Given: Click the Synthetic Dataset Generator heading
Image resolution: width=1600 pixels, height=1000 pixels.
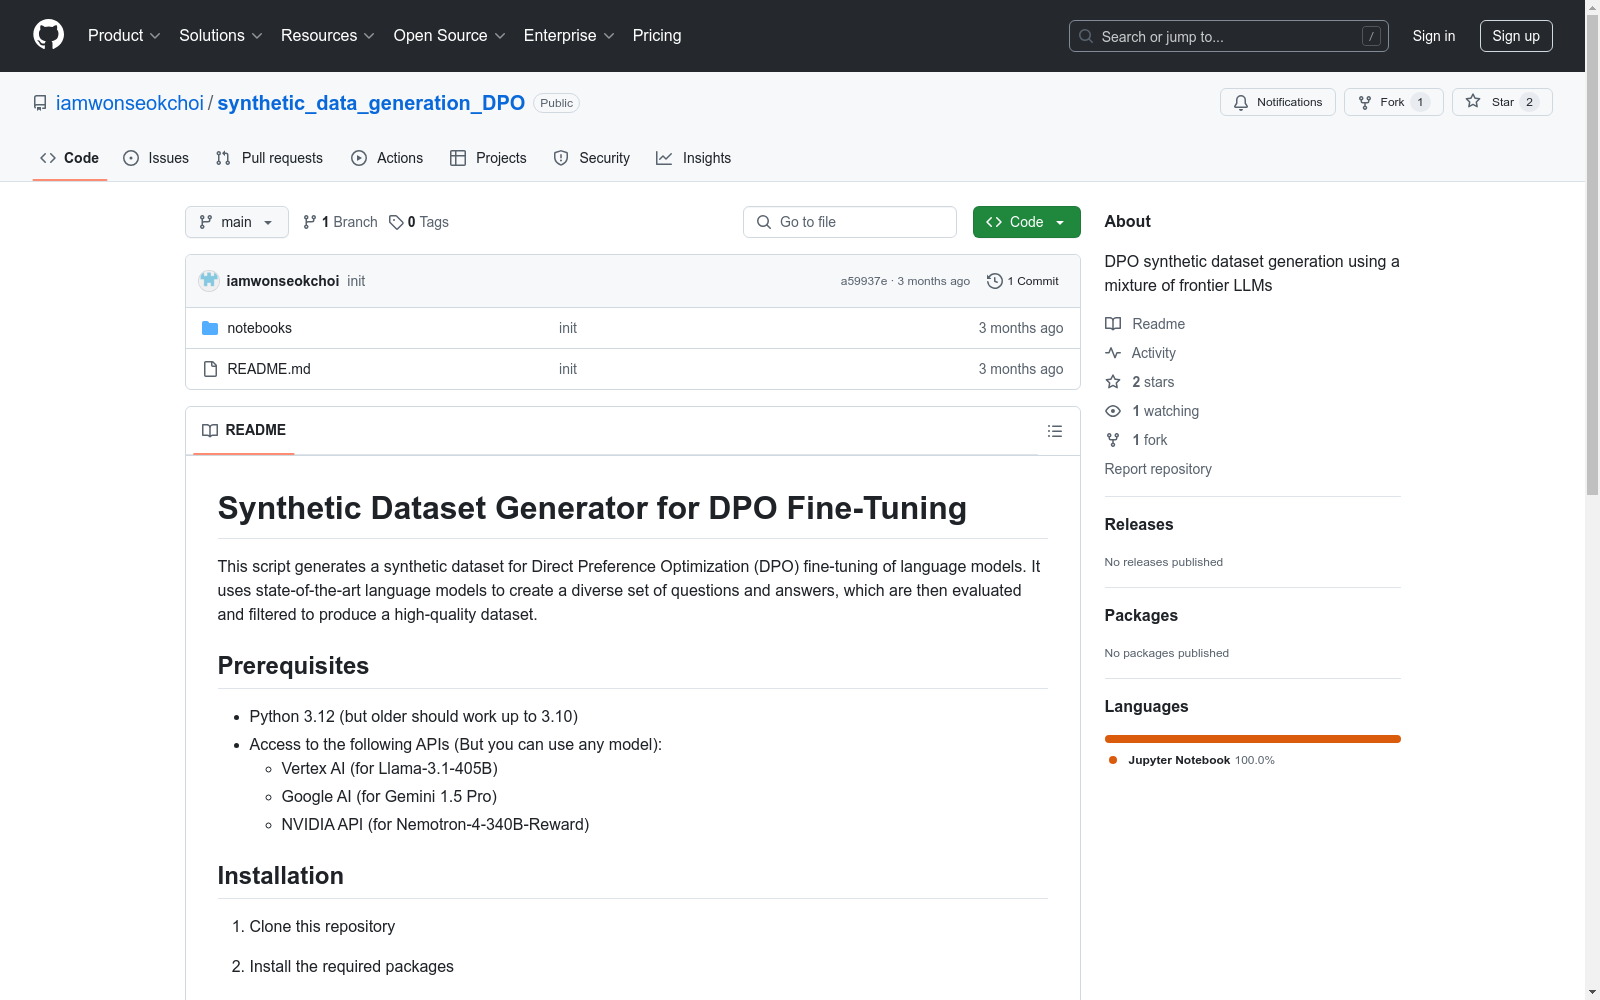Looking at the screenshot, I should coord(592,508).
